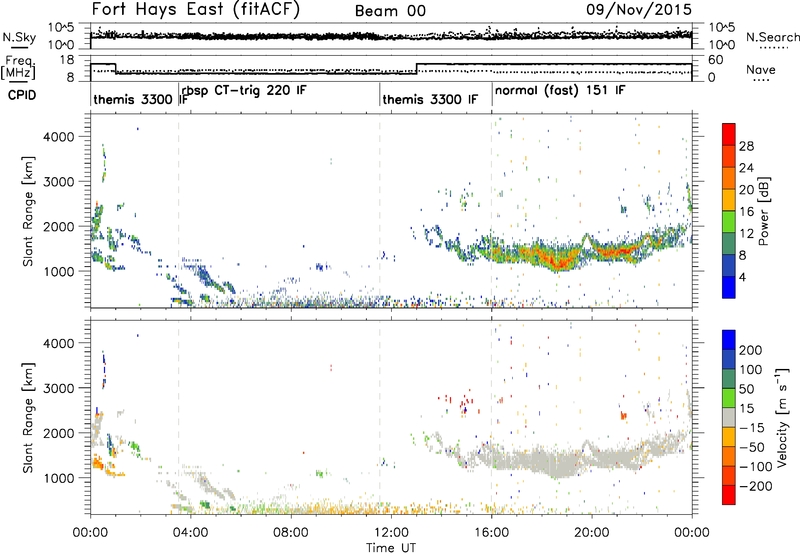Viewport: 800px width, 554px height.
Task: Click the '10^5' label on the right noise axis
Action: pyautogui.click(x=722, y=27)
